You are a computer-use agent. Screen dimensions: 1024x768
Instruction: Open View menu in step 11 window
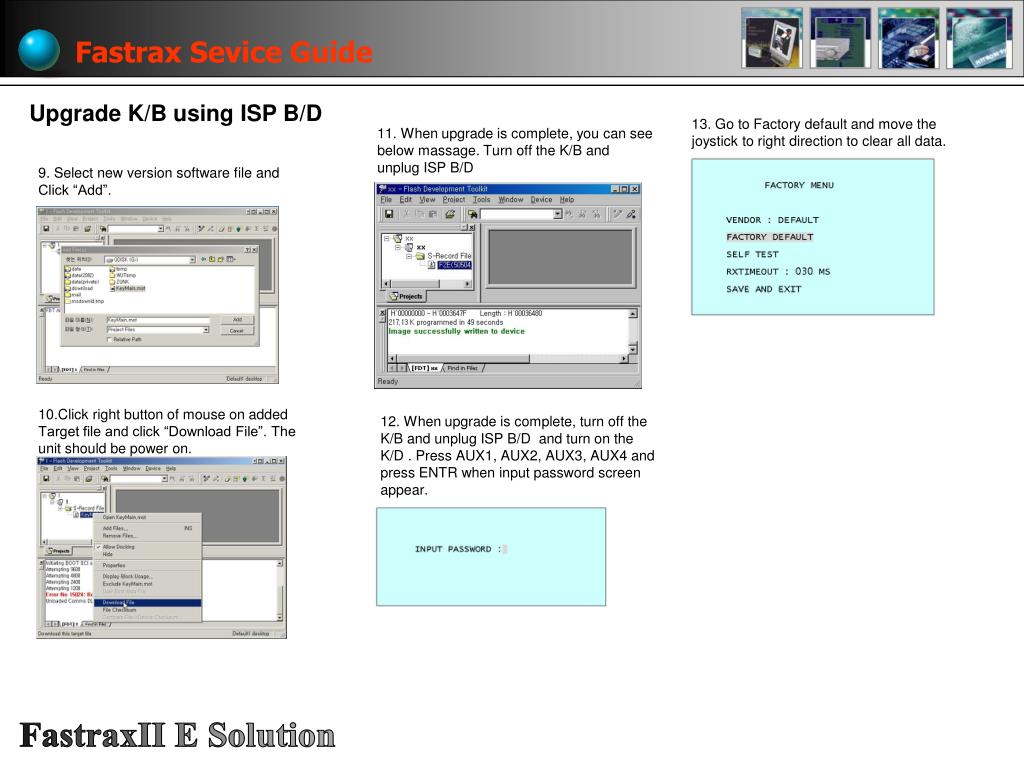click(x=427, y=200)
